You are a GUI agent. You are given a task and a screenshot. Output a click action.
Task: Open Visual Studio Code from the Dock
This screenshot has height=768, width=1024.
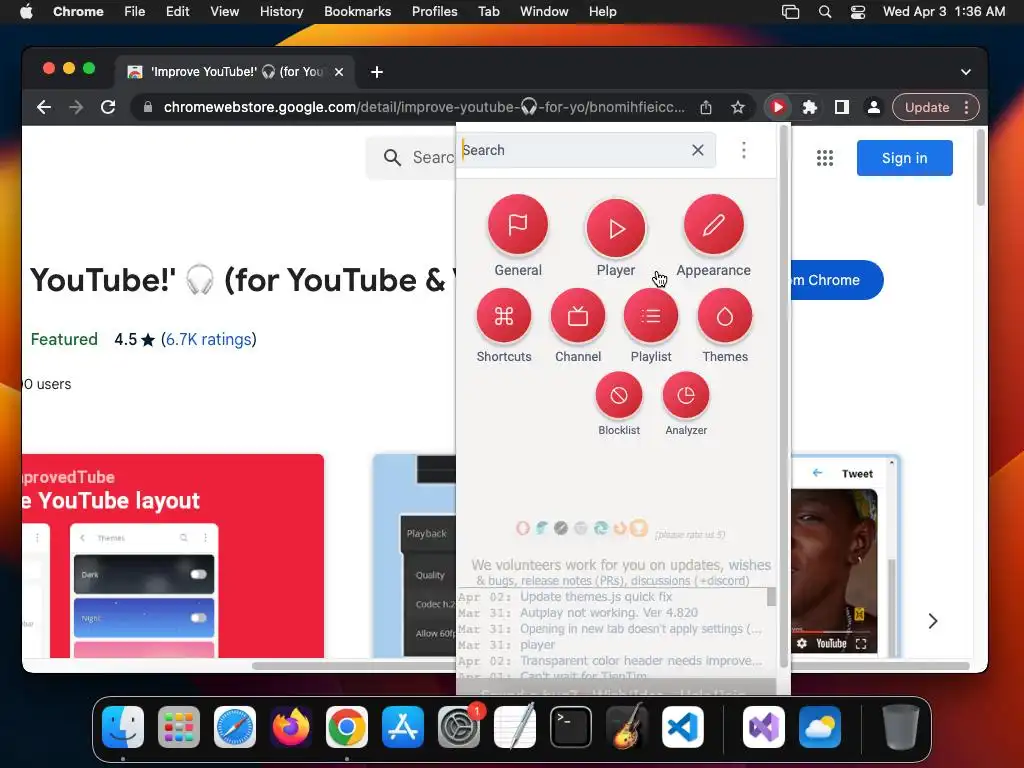(x=682, y=727)
